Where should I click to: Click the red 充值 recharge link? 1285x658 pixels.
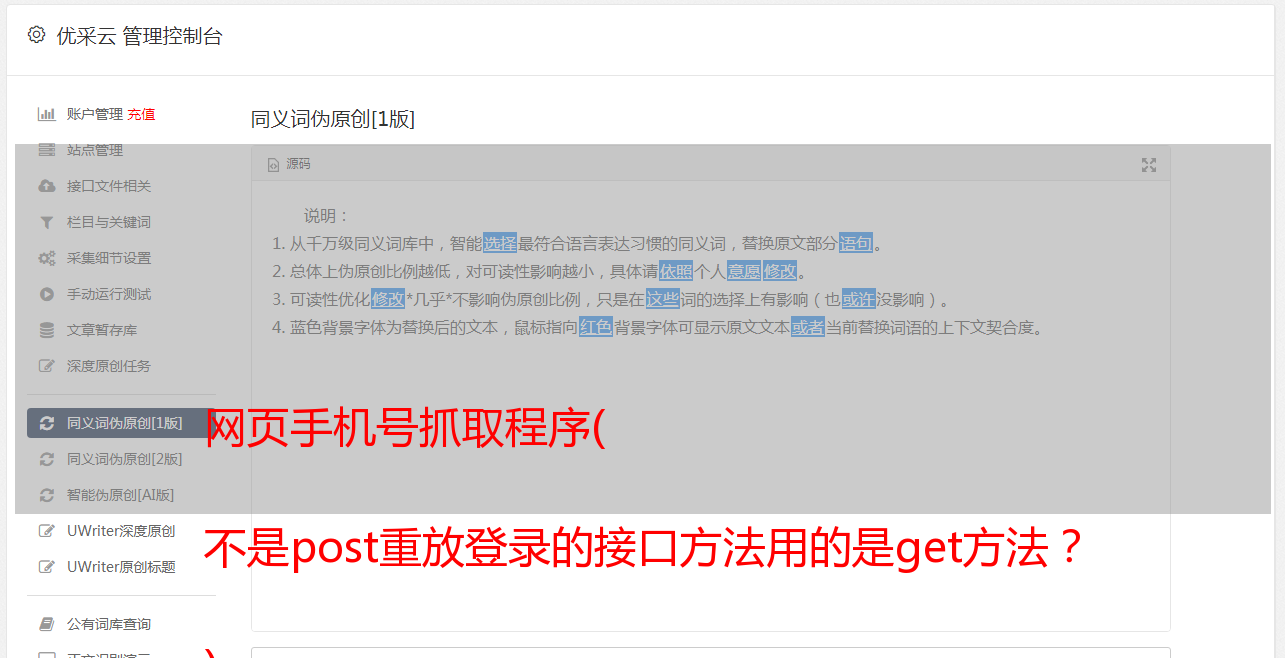[x=141, y=114]
